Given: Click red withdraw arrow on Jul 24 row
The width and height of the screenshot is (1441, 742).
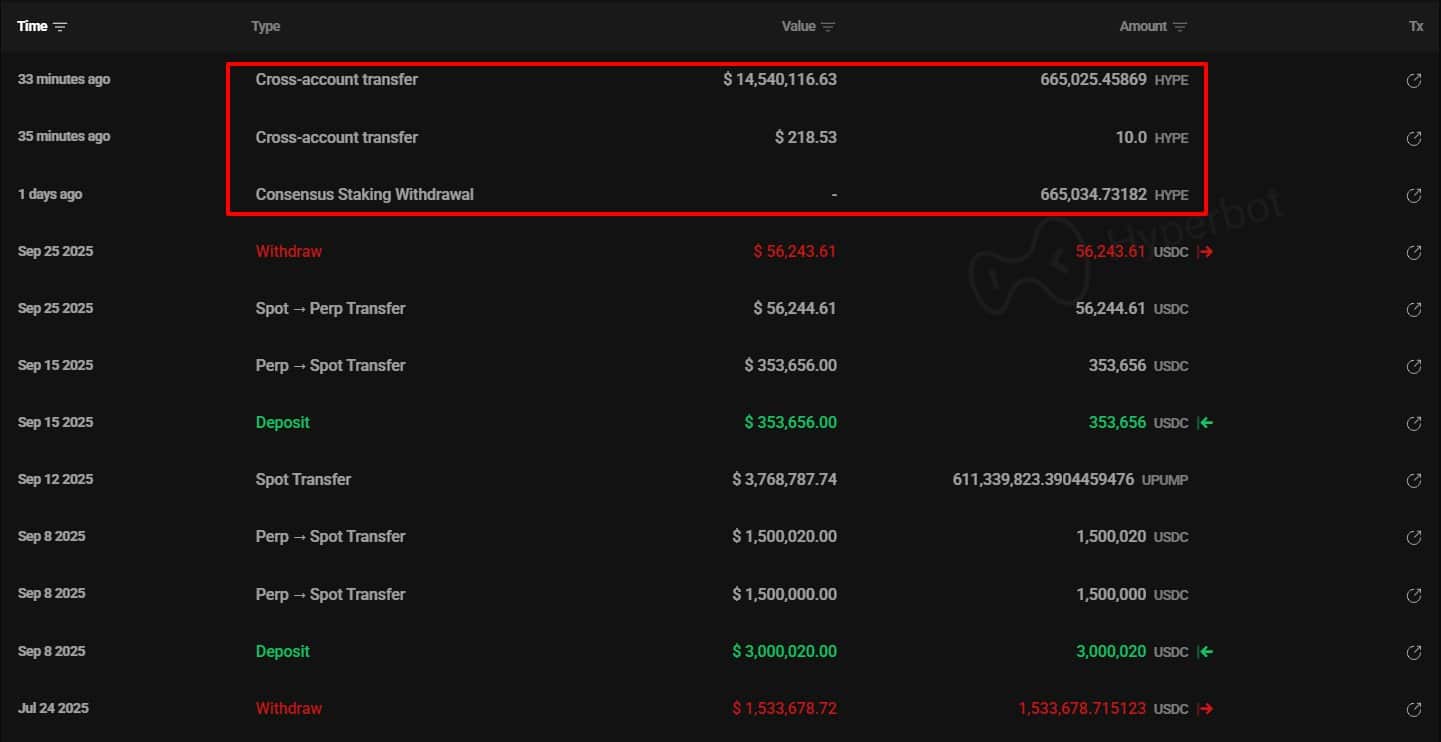Looking at the screenshot, I should pyautogui.click(x=1204, y=708).
